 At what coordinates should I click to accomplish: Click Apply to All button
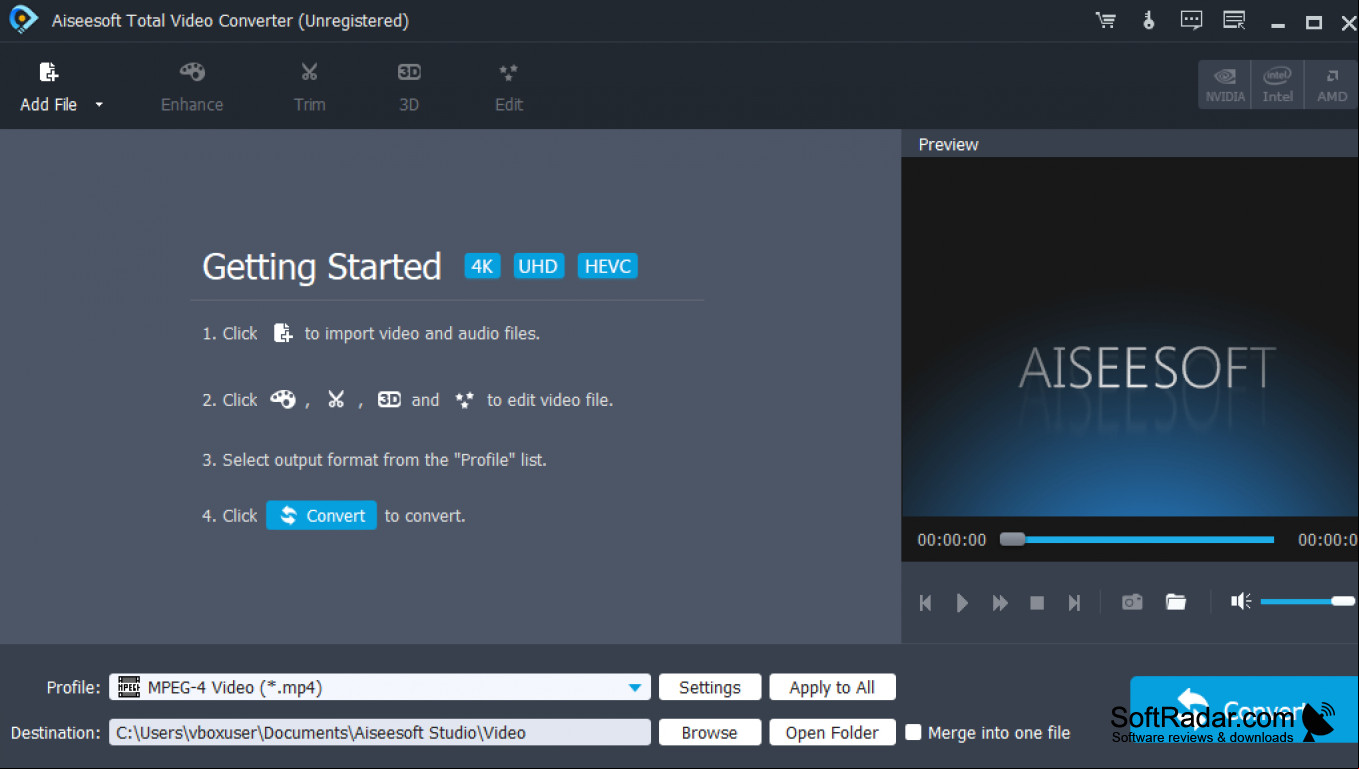coord(832,687)
